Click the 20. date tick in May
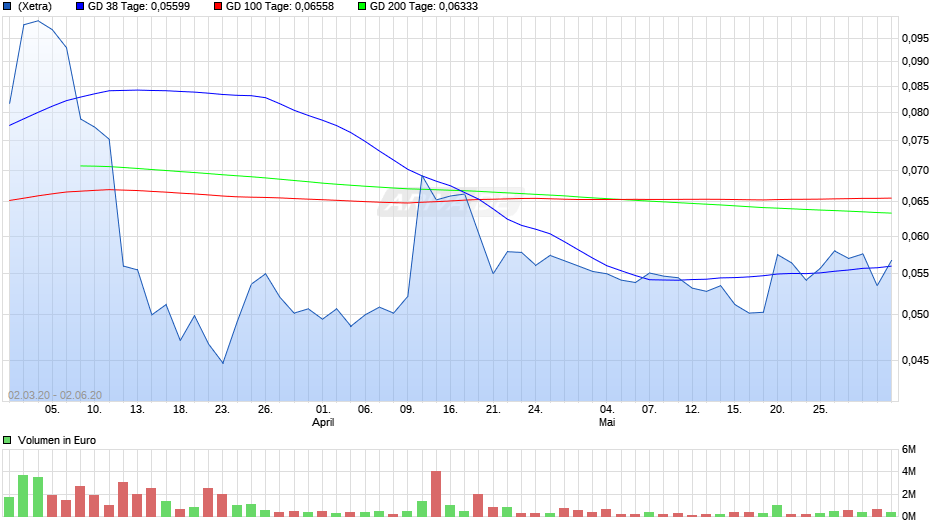Image resolution: width=940 pixels, height=526 pixels. [776, 409]
